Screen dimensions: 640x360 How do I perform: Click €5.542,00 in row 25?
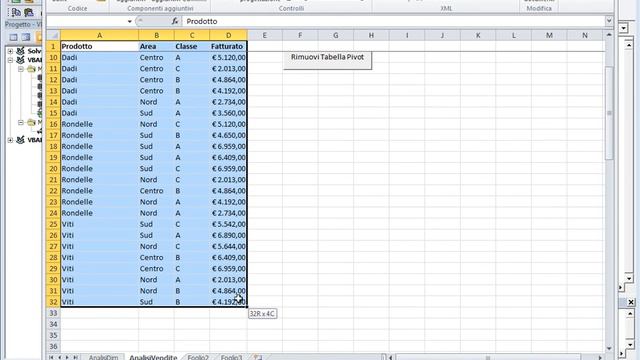click(228, 224)
